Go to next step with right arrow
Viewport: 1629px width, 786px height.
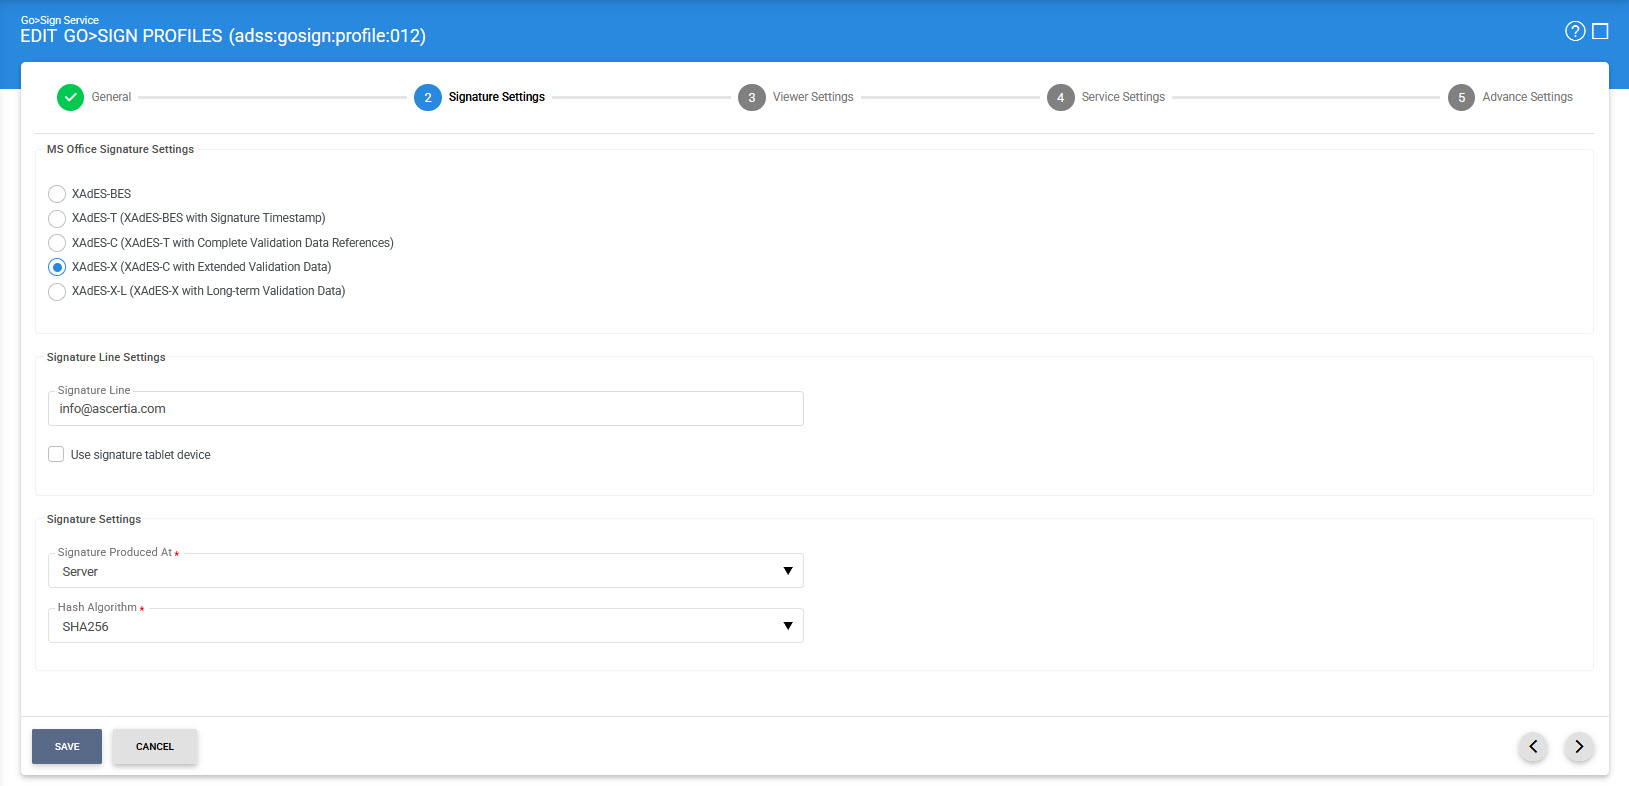point(1579,746)
